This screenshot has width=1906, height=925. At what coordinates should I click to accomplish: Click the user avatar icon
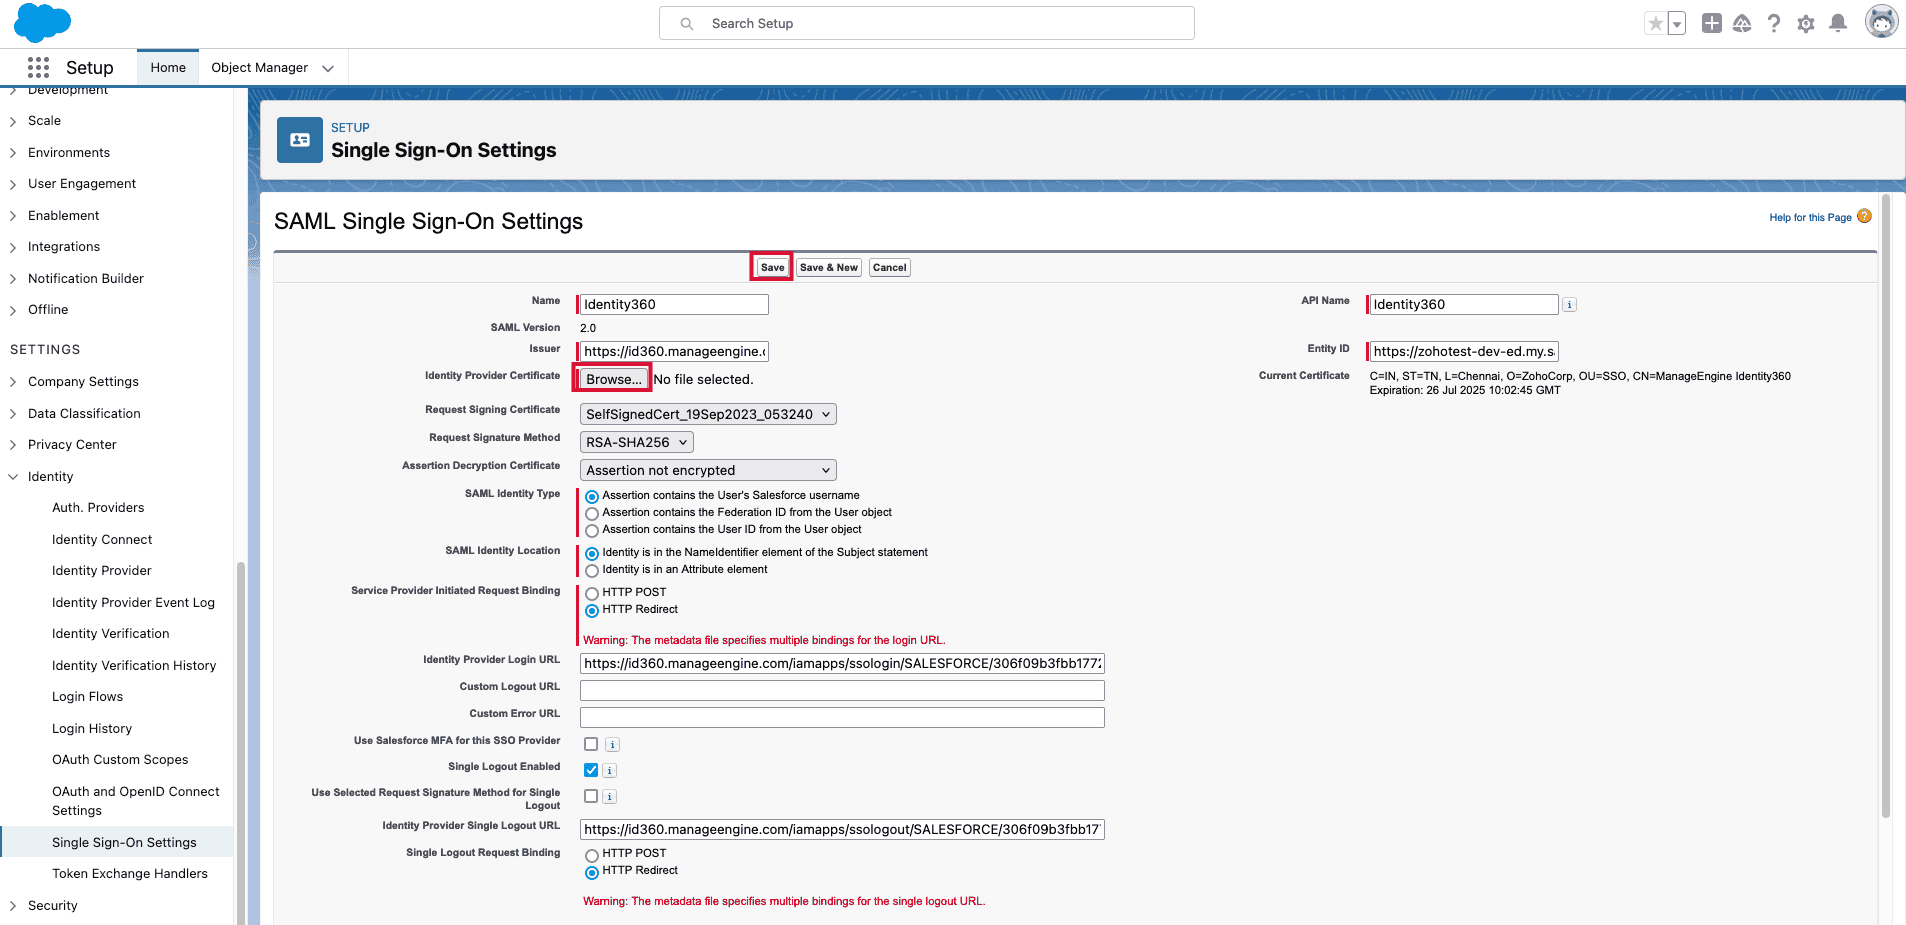[1881, 21]
